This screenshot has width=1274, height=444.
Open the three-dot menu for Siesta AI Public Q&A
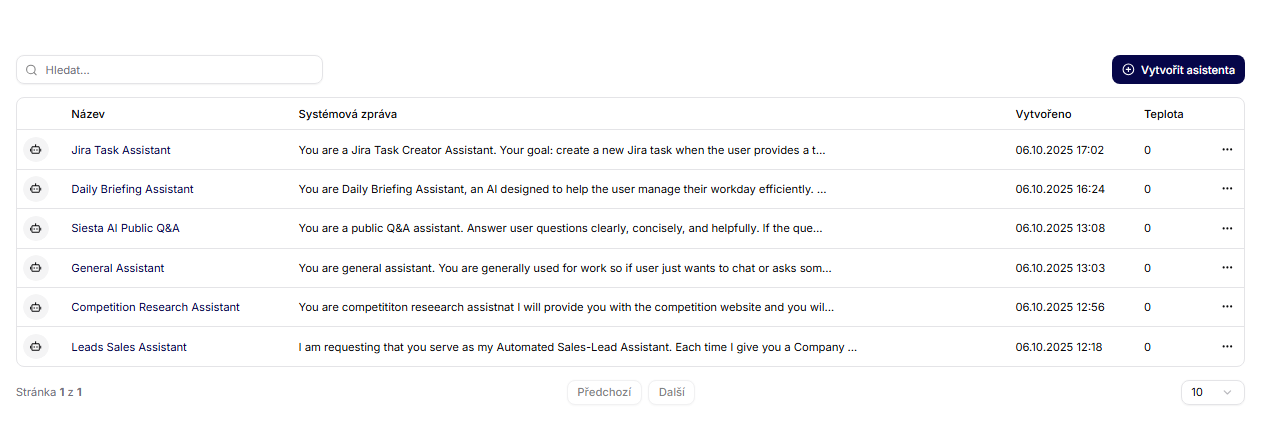(x=1227, y=228)
